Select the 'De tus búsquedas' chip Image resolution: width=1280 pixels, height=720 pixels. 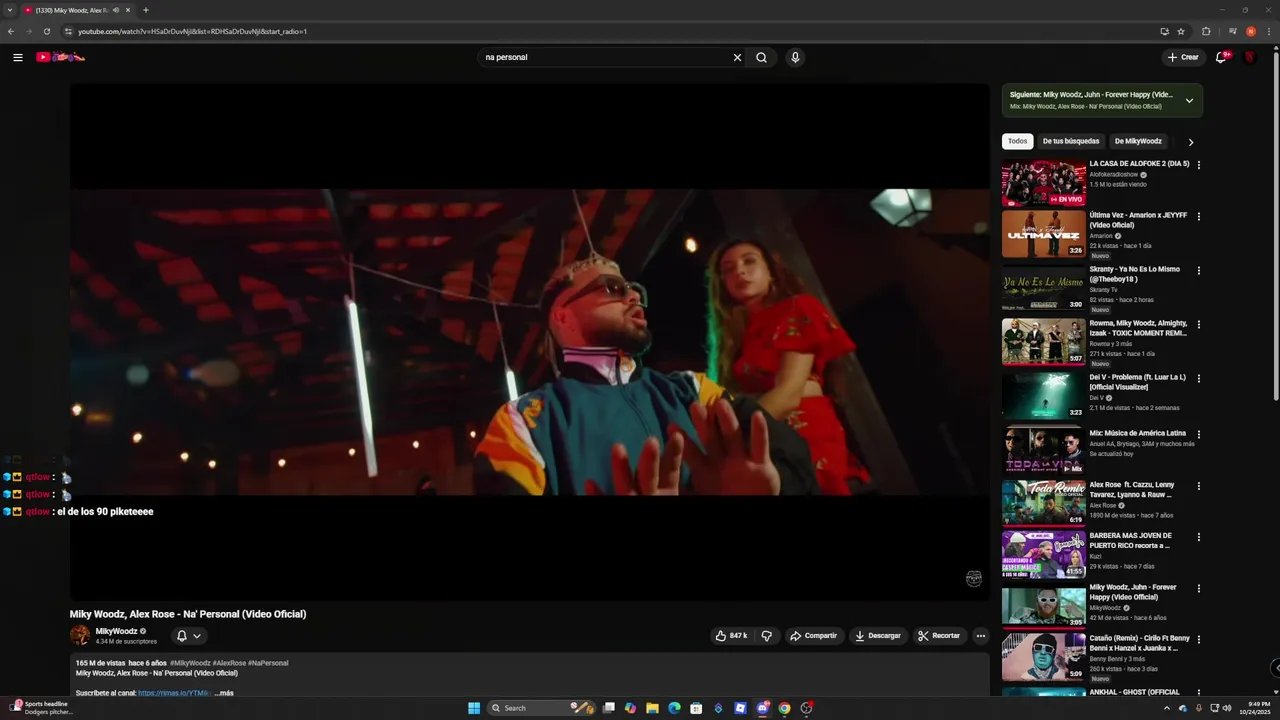[1070, 141]
